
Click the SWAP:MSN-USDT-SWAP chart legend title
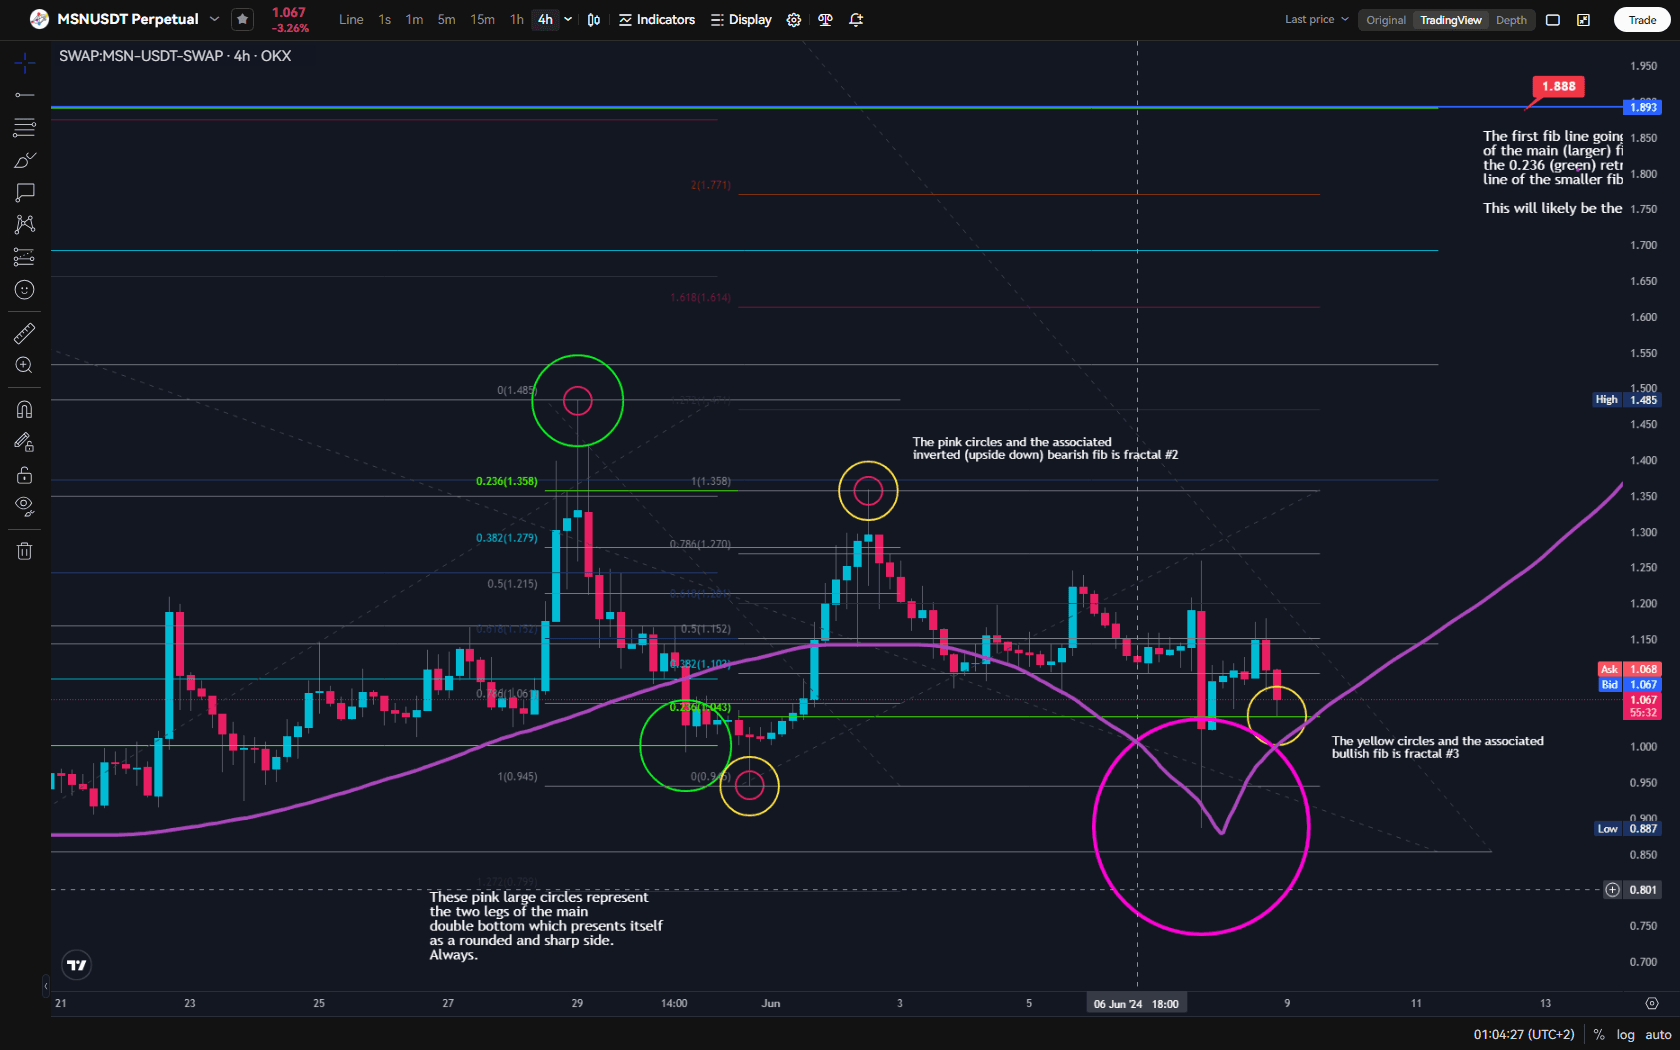tap(175, 56)
